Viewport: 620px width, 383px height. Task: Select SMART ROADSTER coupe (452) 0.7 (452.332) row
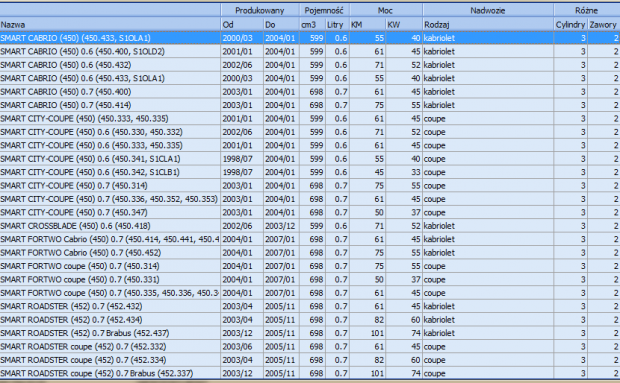pos(310,347)
